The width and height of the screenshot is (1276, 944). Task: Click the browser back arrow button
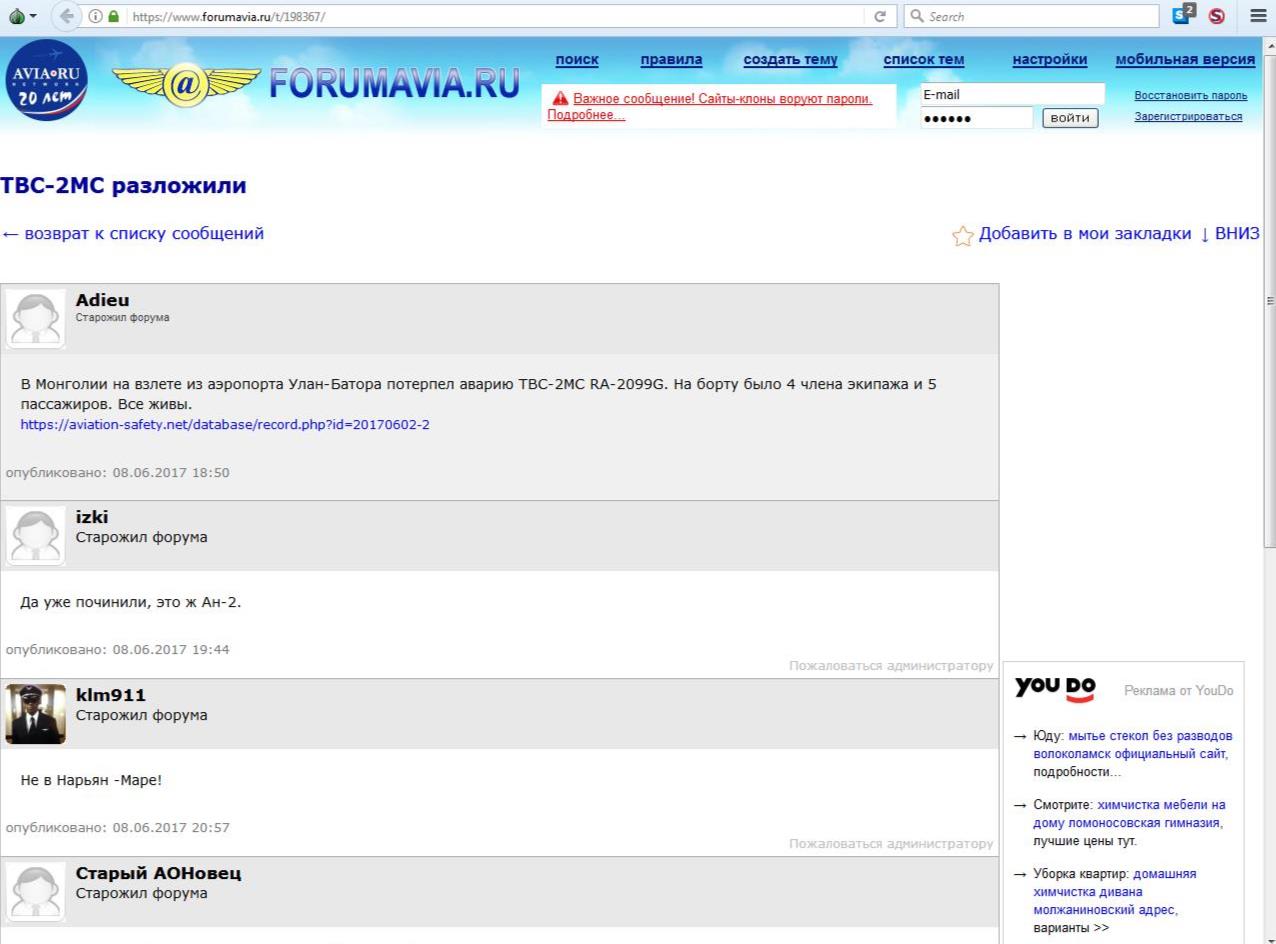(67, 16)
